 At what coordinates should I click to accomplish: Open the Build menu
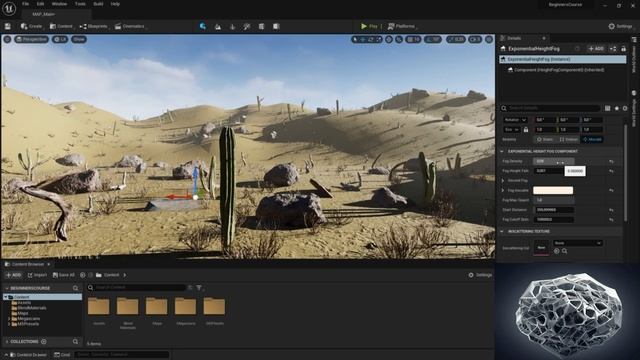click(98, 4)
